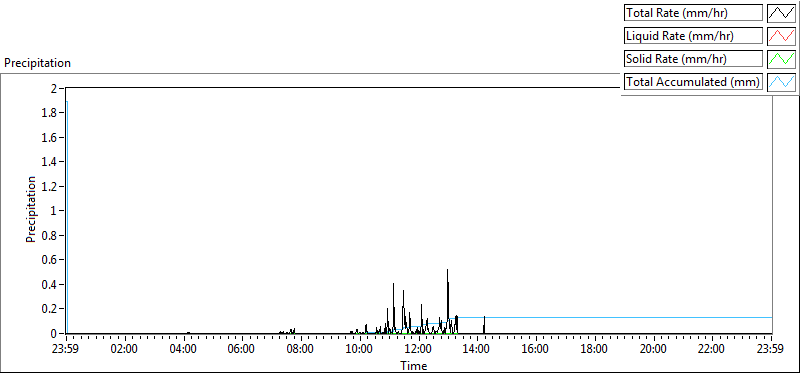Click the 1 value on the y-axis
800x373 pixels.
click(54, 211)
